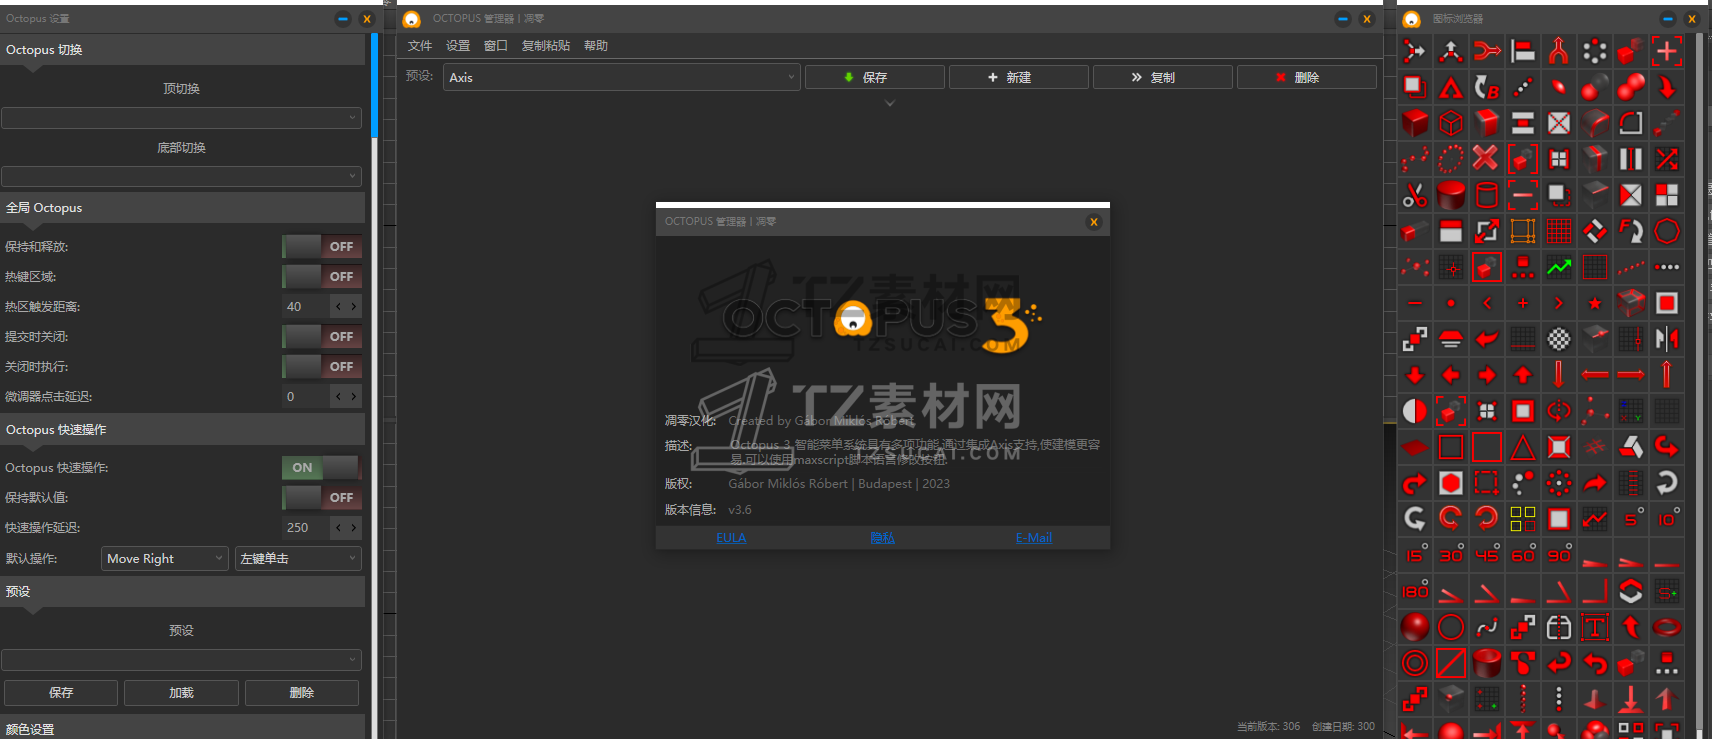Image resolution: width=1712 pixels, height=739 pixels.
Task: Click the 微调器点击延迟 value field
Action: pyautogui.click(x=305, y=397)
